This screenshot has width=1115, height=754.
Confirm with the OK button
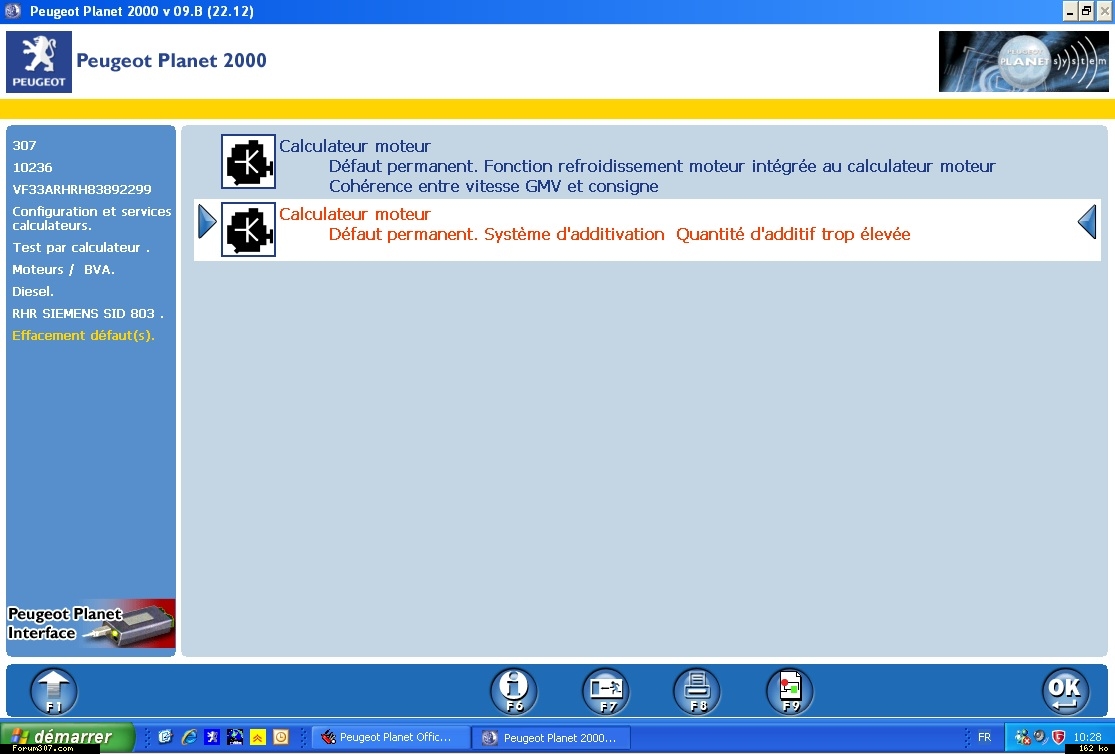pyautogui.click(x=1065, y=691)
